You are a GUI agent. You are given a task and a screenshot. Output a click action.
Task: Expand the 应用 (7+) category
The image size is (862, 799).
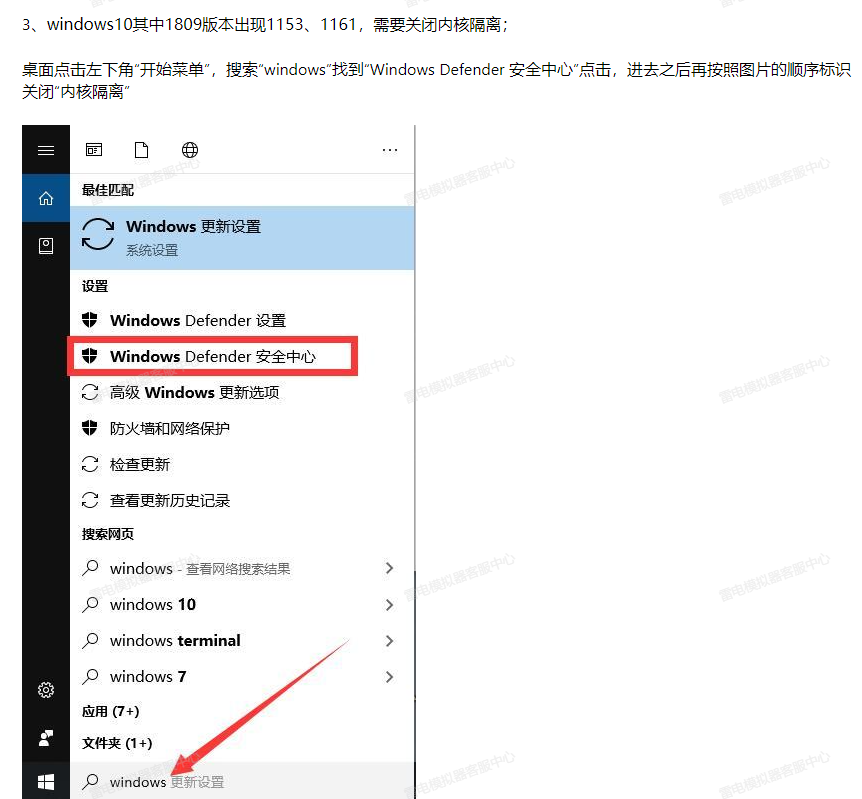[110, 712]
